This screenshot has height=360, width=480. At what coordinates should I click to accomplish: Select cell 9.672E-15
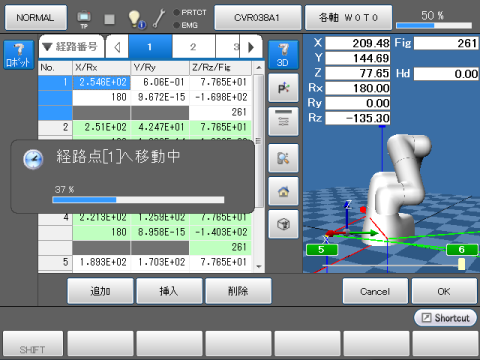pyautogui.click(x=160, y=97)
